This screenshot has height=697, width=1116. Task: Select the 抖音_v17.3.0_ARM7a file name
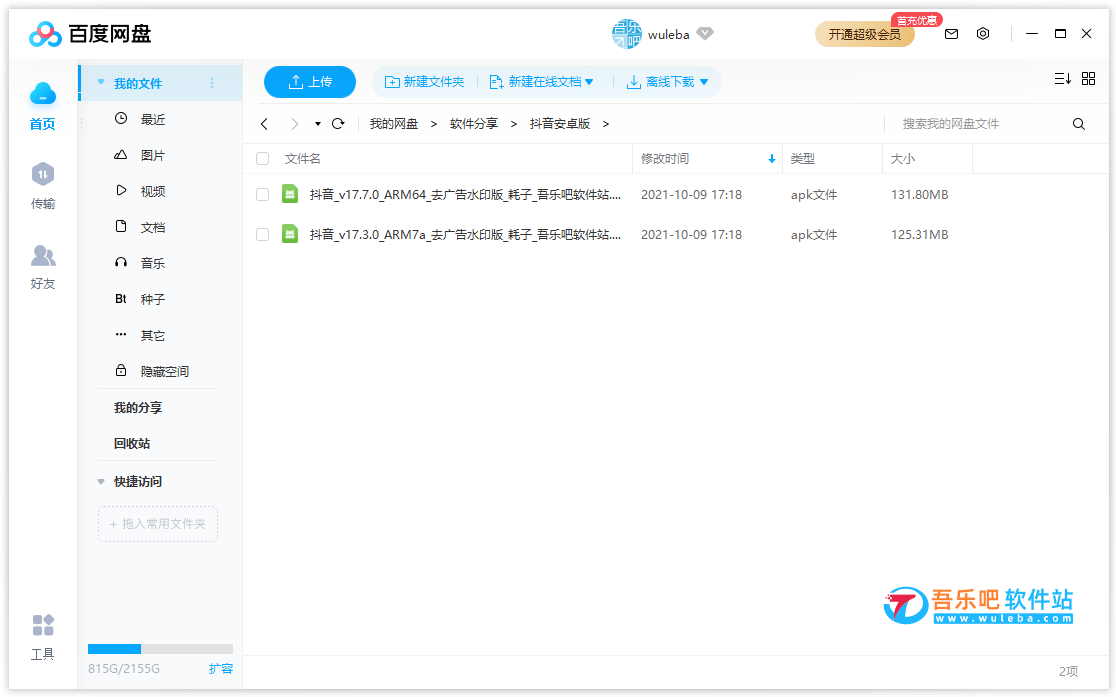click(465, 234)
